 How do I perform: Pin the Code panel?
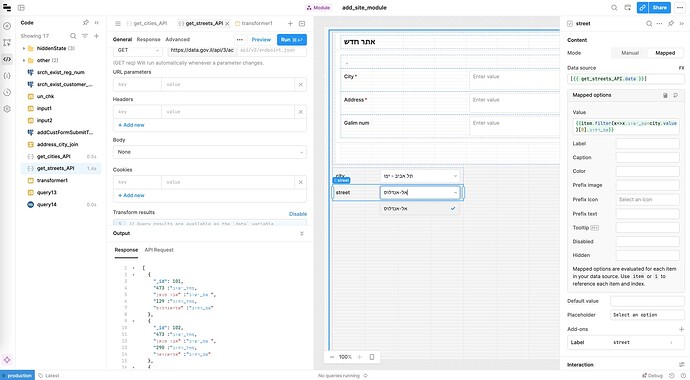pyautogui.click(x=86, y=22)
